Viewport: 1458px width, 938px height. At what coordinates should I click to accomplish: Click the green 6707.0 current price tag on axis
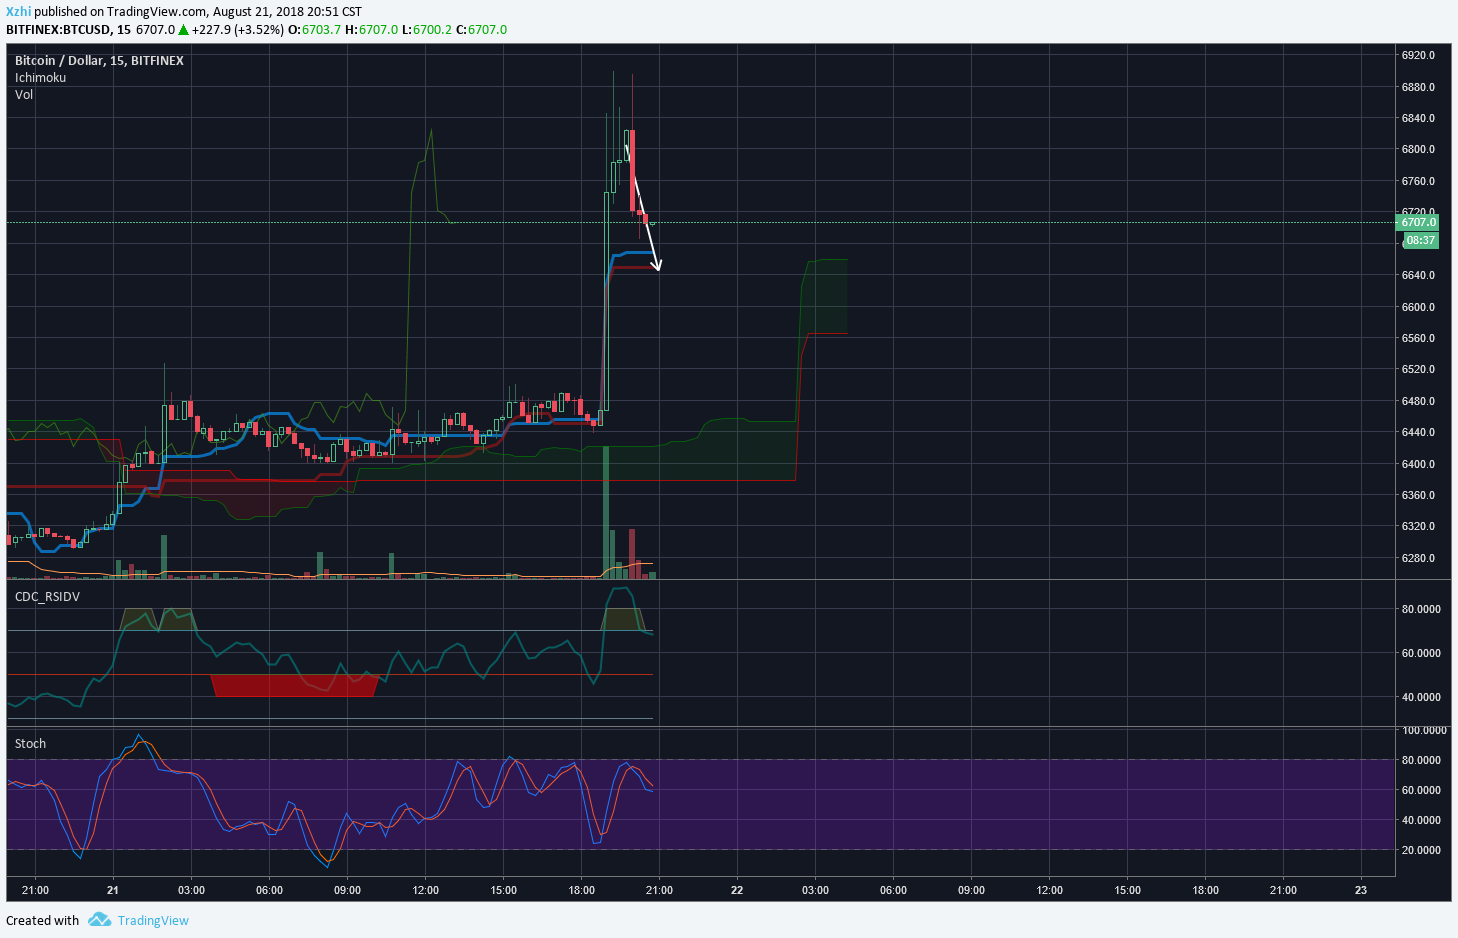(1418, 222)
